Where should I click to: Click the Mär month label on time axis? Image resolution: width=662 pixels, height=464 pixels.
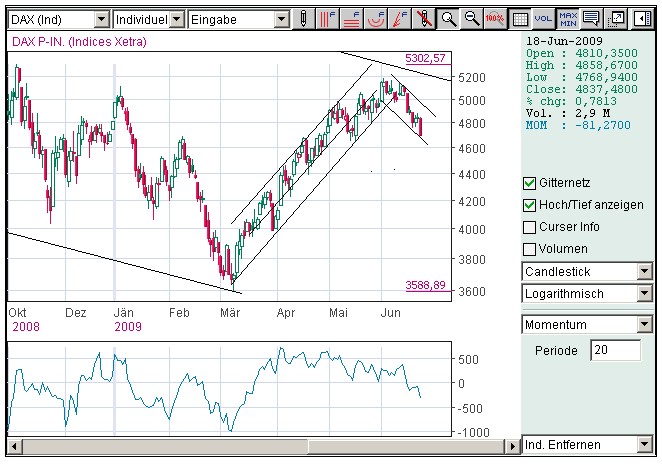tap(230, 313)
